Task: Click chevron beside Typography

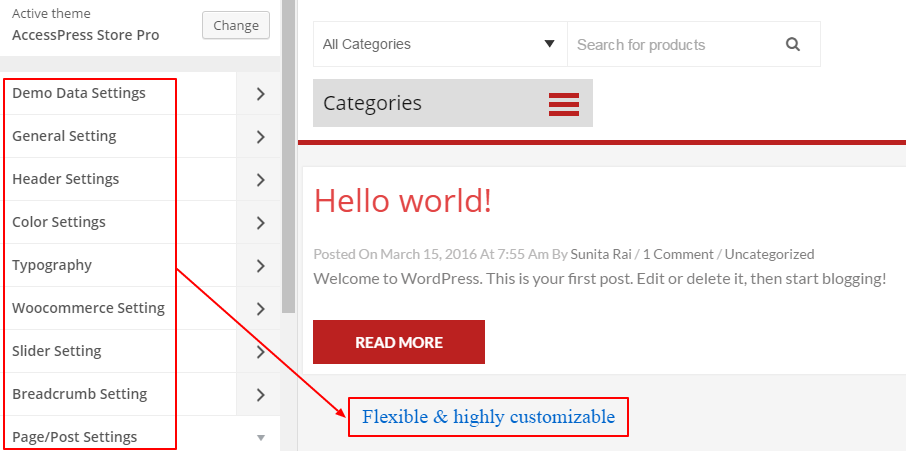Action: coord(260,266)
